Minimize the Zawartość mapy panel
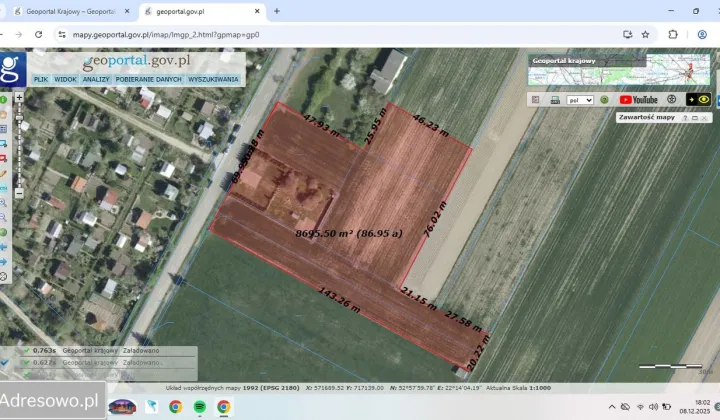The width and height of the screenshot is (720, 420). pos(696,118)
